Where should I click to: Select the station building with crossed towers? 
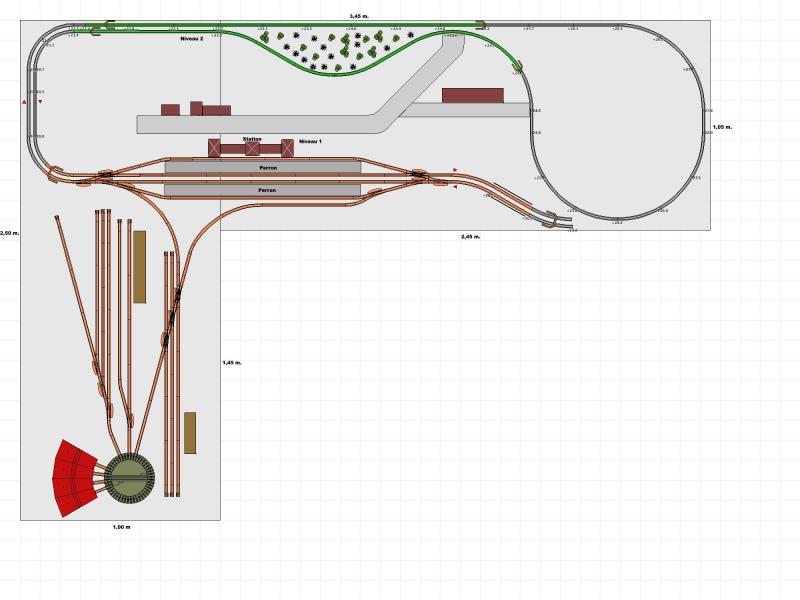(251, 148)
